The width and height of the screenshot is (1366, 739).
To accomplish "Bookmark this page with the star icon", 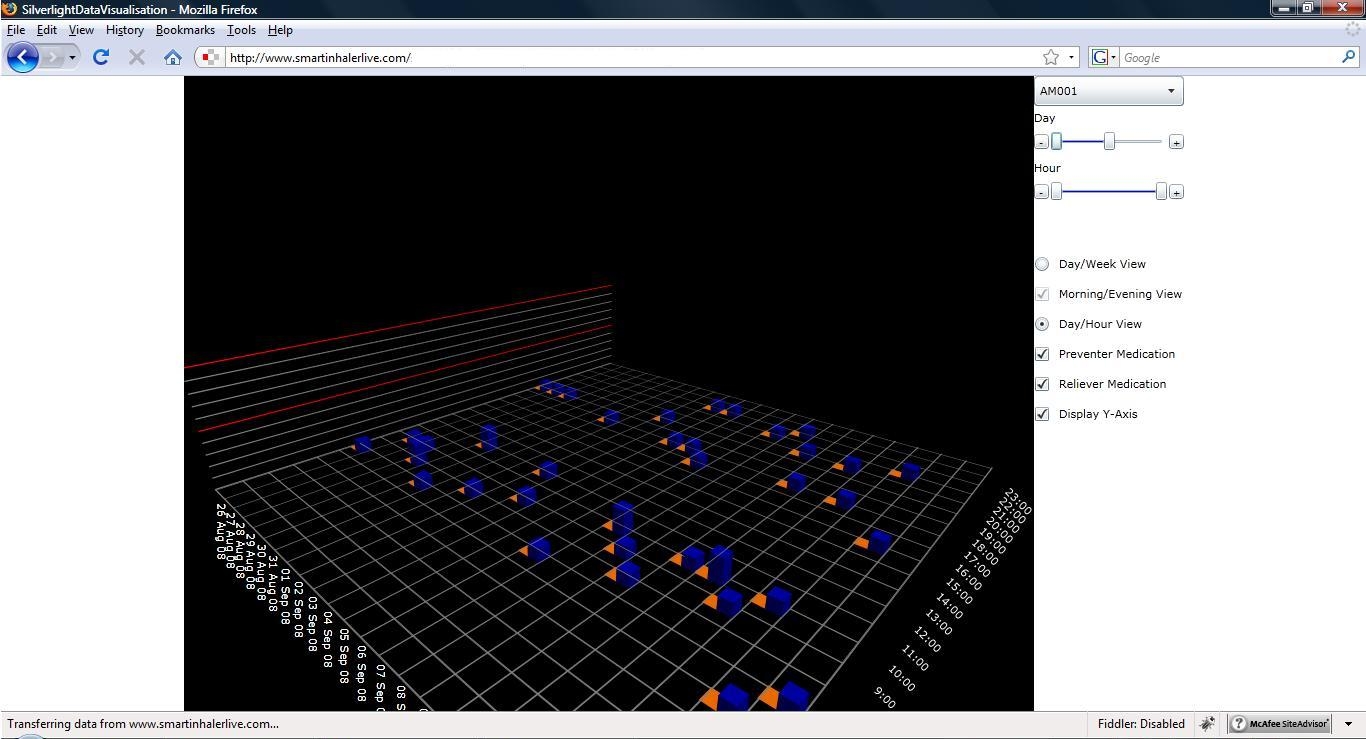I will point(1051,57).
